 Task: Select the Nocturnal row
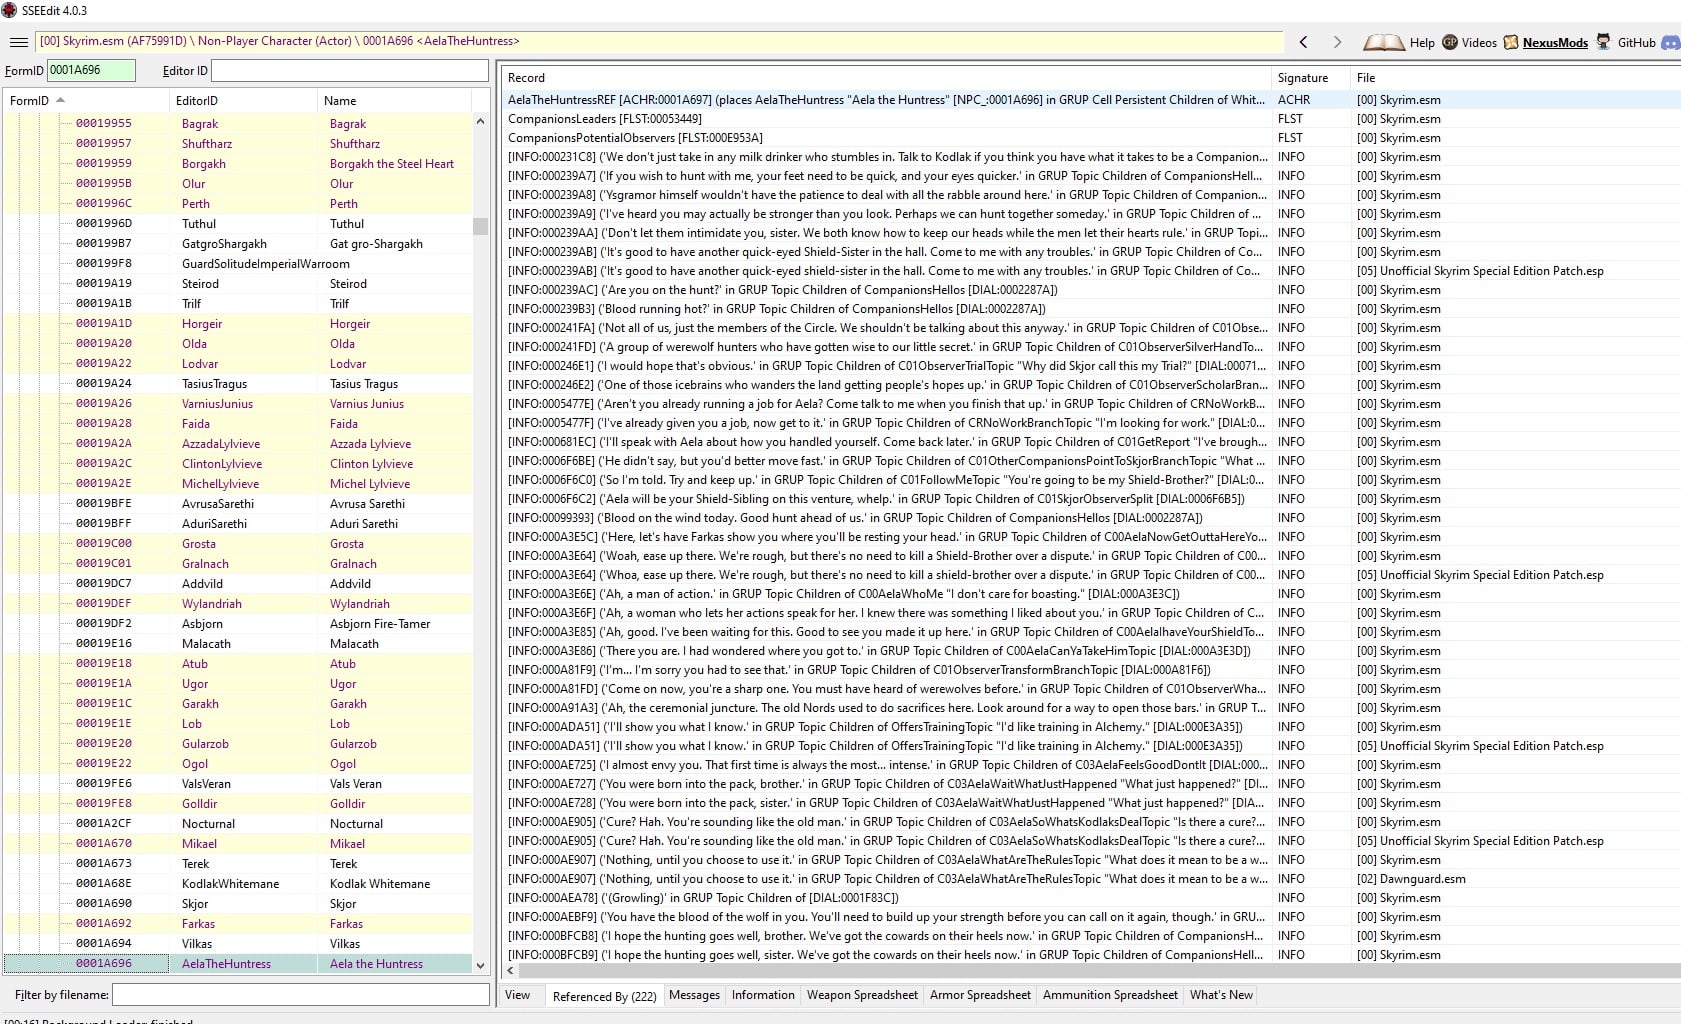click(238, 823)
